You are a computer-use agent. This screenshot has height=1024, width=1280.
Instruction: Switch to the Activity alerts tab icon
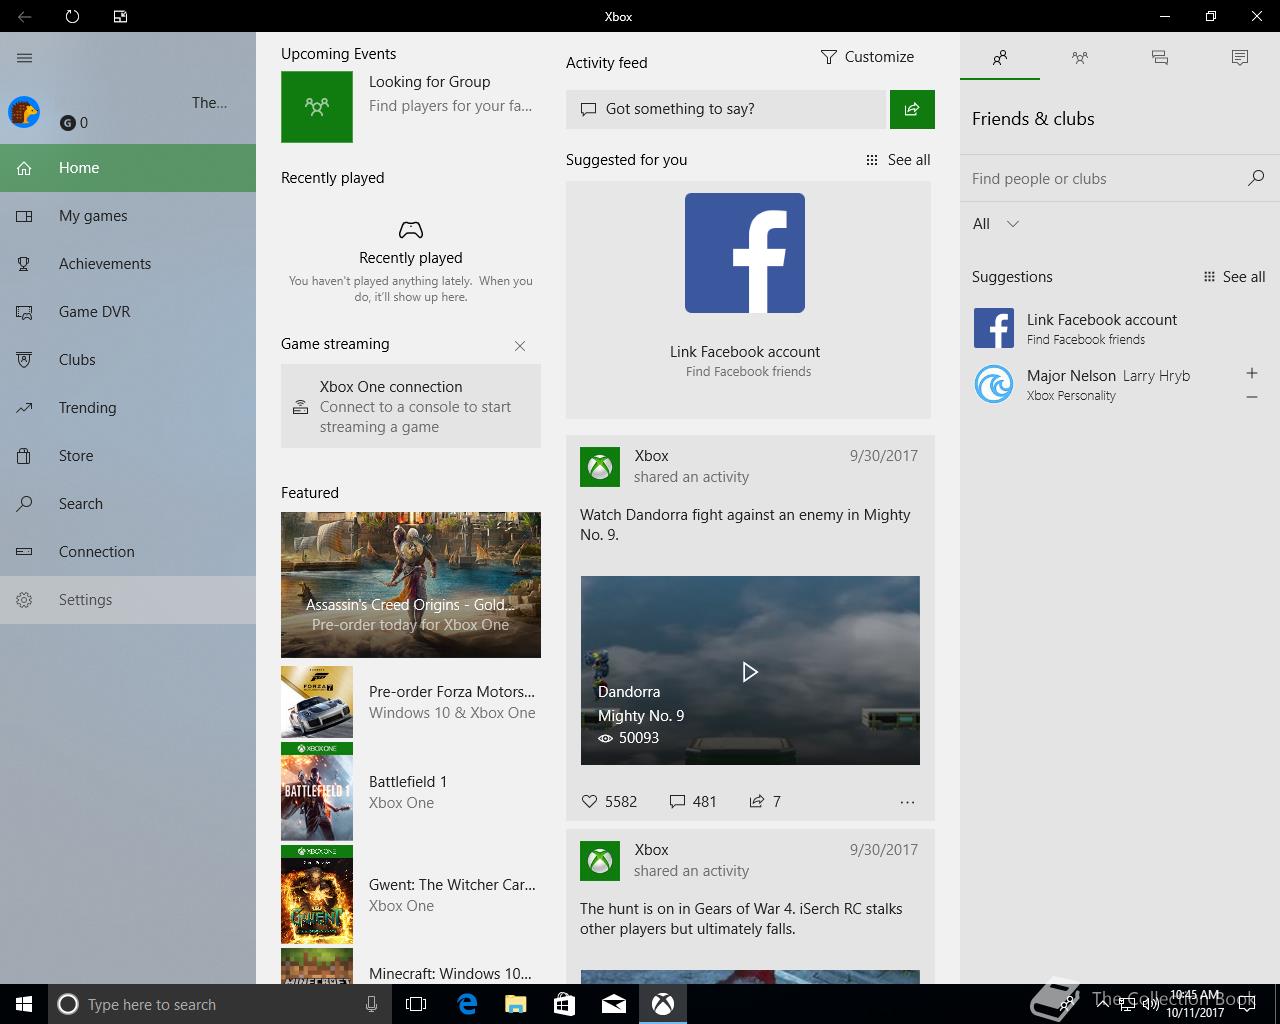point(1240,57)
